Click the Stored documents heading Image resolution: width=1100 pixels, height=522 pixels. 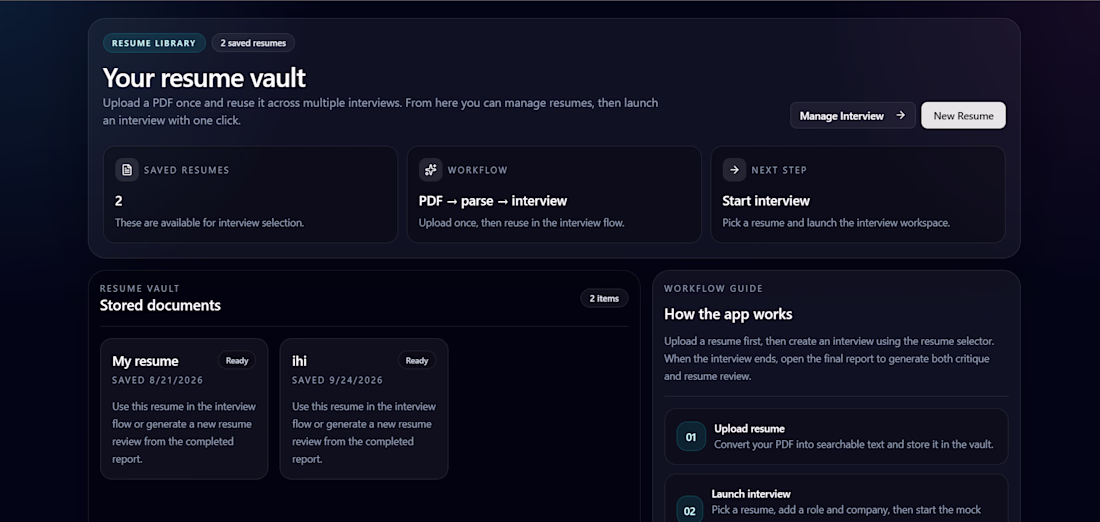[x=160, y=305]
